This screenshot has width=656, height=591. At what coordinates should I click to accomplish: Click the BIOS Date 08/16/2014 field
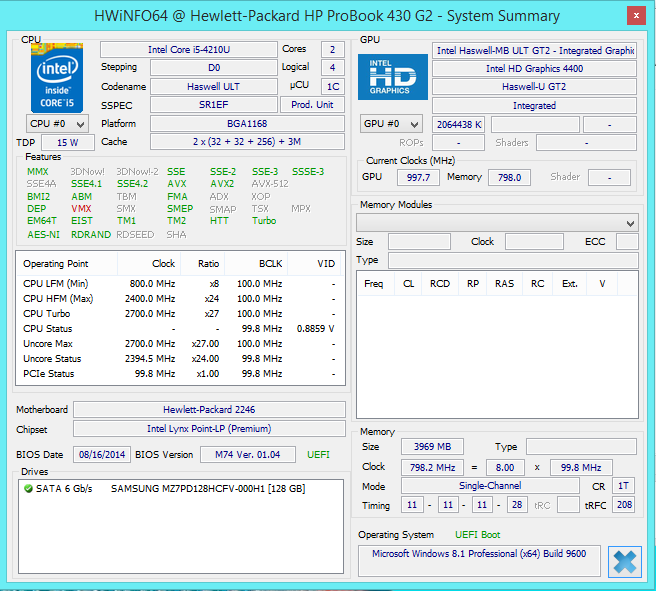click(x=102, y=455)
